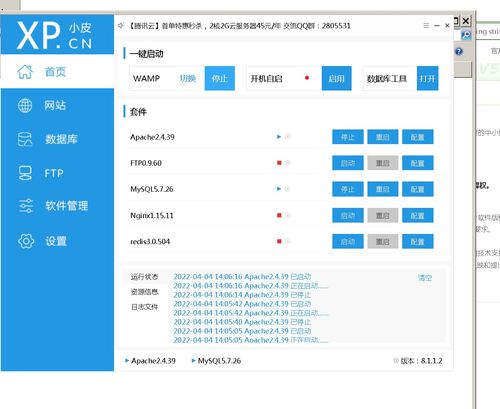
Task: Open redis3.0.504 配置 configuration
Action: tap(418, 241)
